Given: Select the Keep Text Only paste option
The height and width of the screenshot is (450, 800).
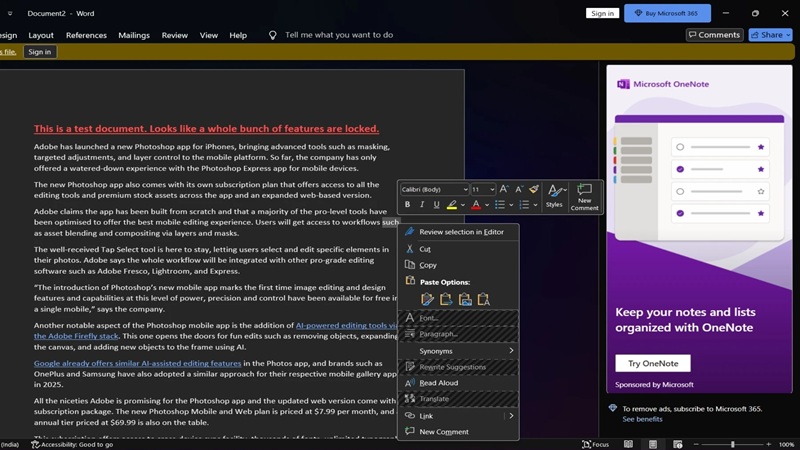Looking at the screenshot, I should (x=484, y=299).
